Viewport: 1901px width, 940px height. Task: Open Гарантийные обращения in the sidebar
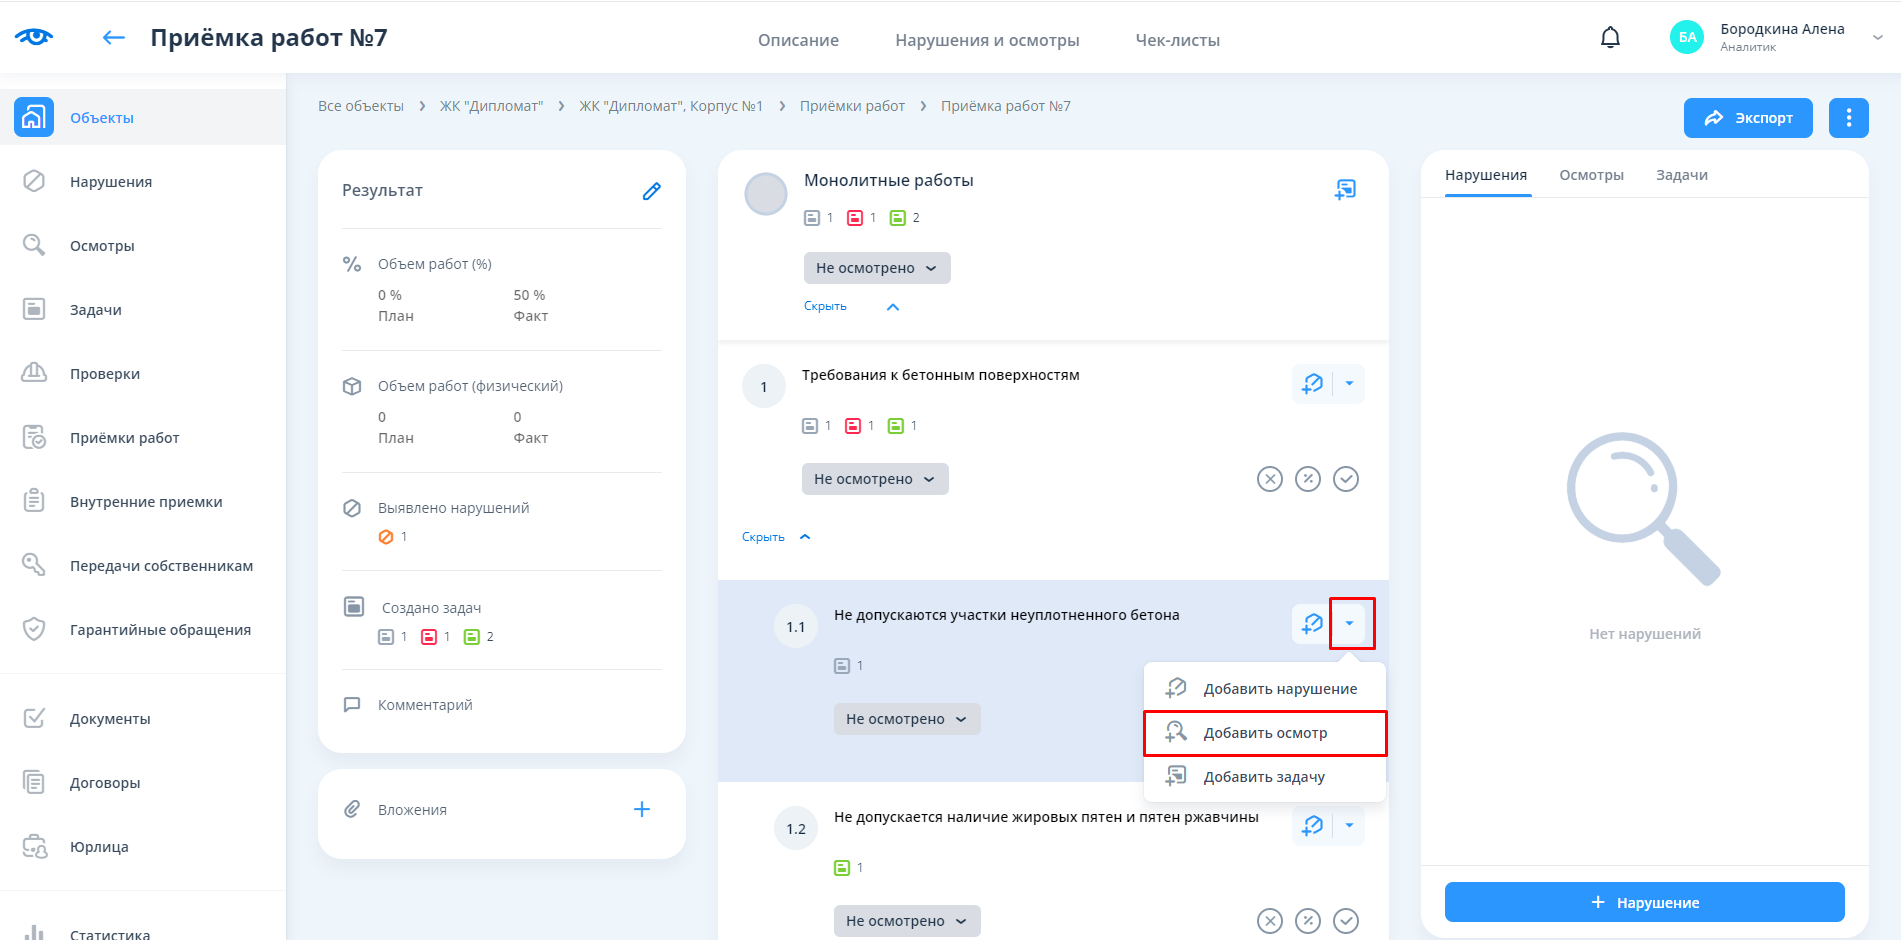pyautogui.click(x=160, y=630)
